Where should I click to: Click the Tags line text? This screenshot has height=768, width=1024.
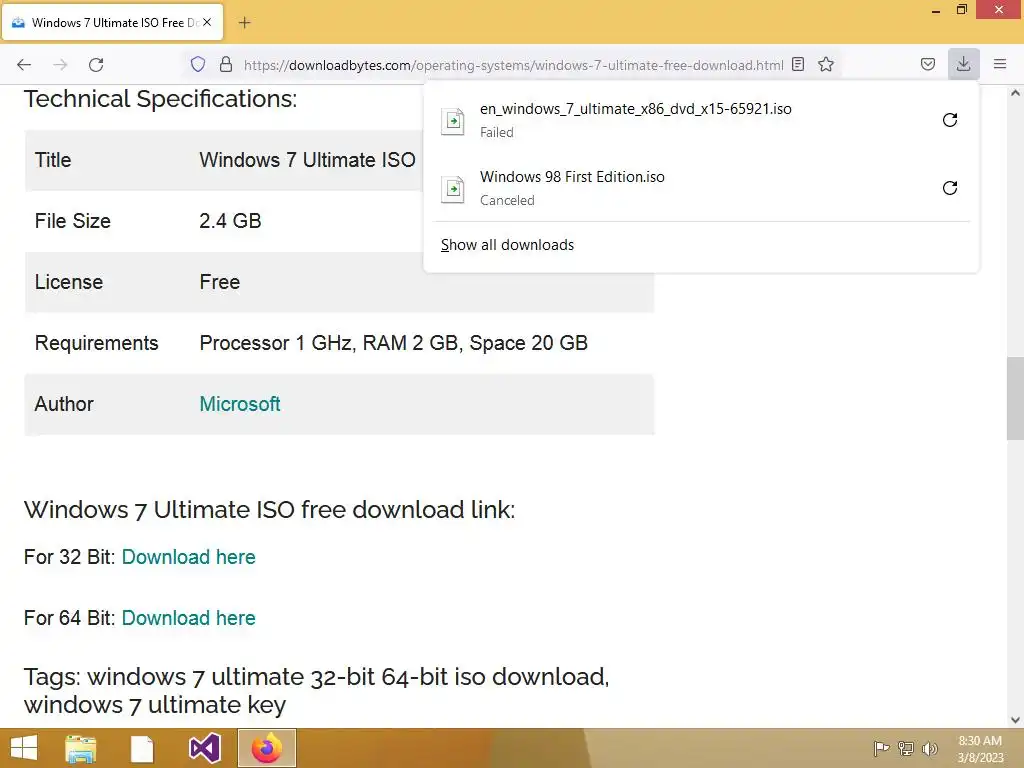(x=317, y=690)
